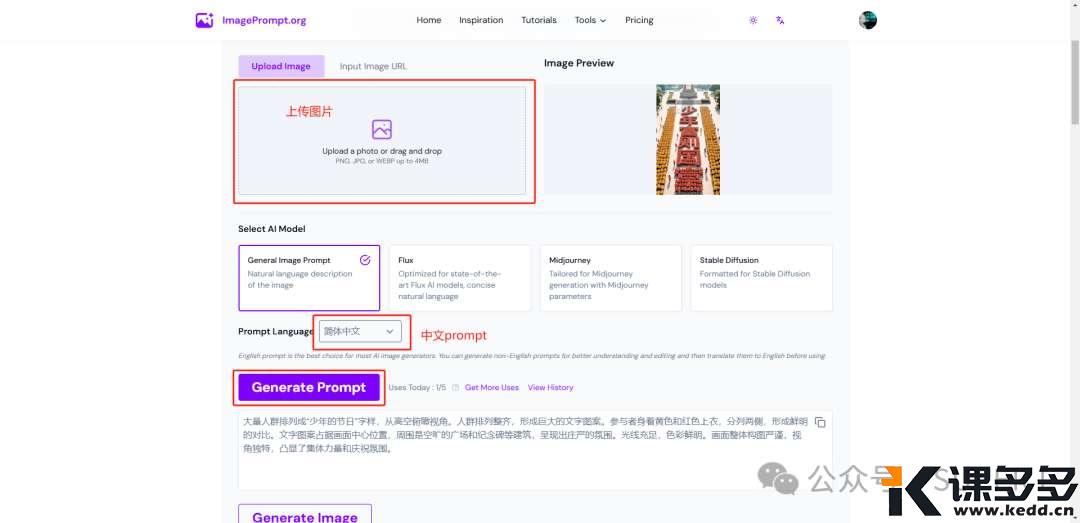Open the language translation icon

(780, 20)
